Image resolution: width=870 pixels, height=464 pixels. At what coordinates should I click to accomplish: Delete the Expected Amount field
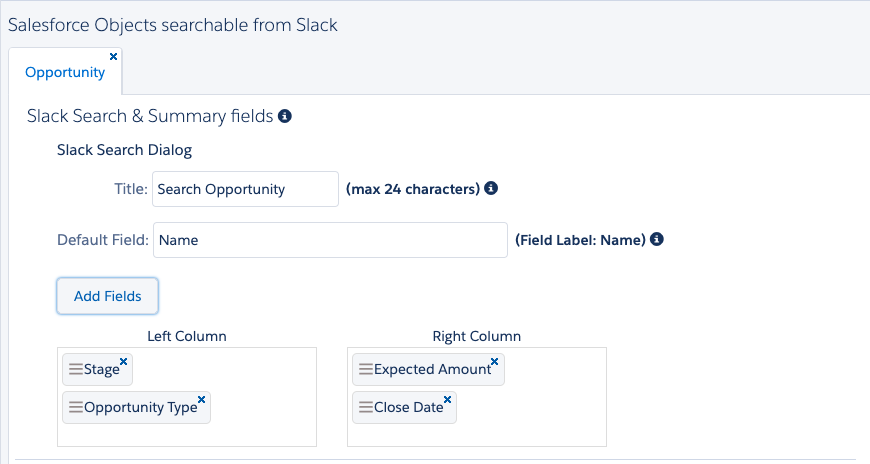pos(495,361)
